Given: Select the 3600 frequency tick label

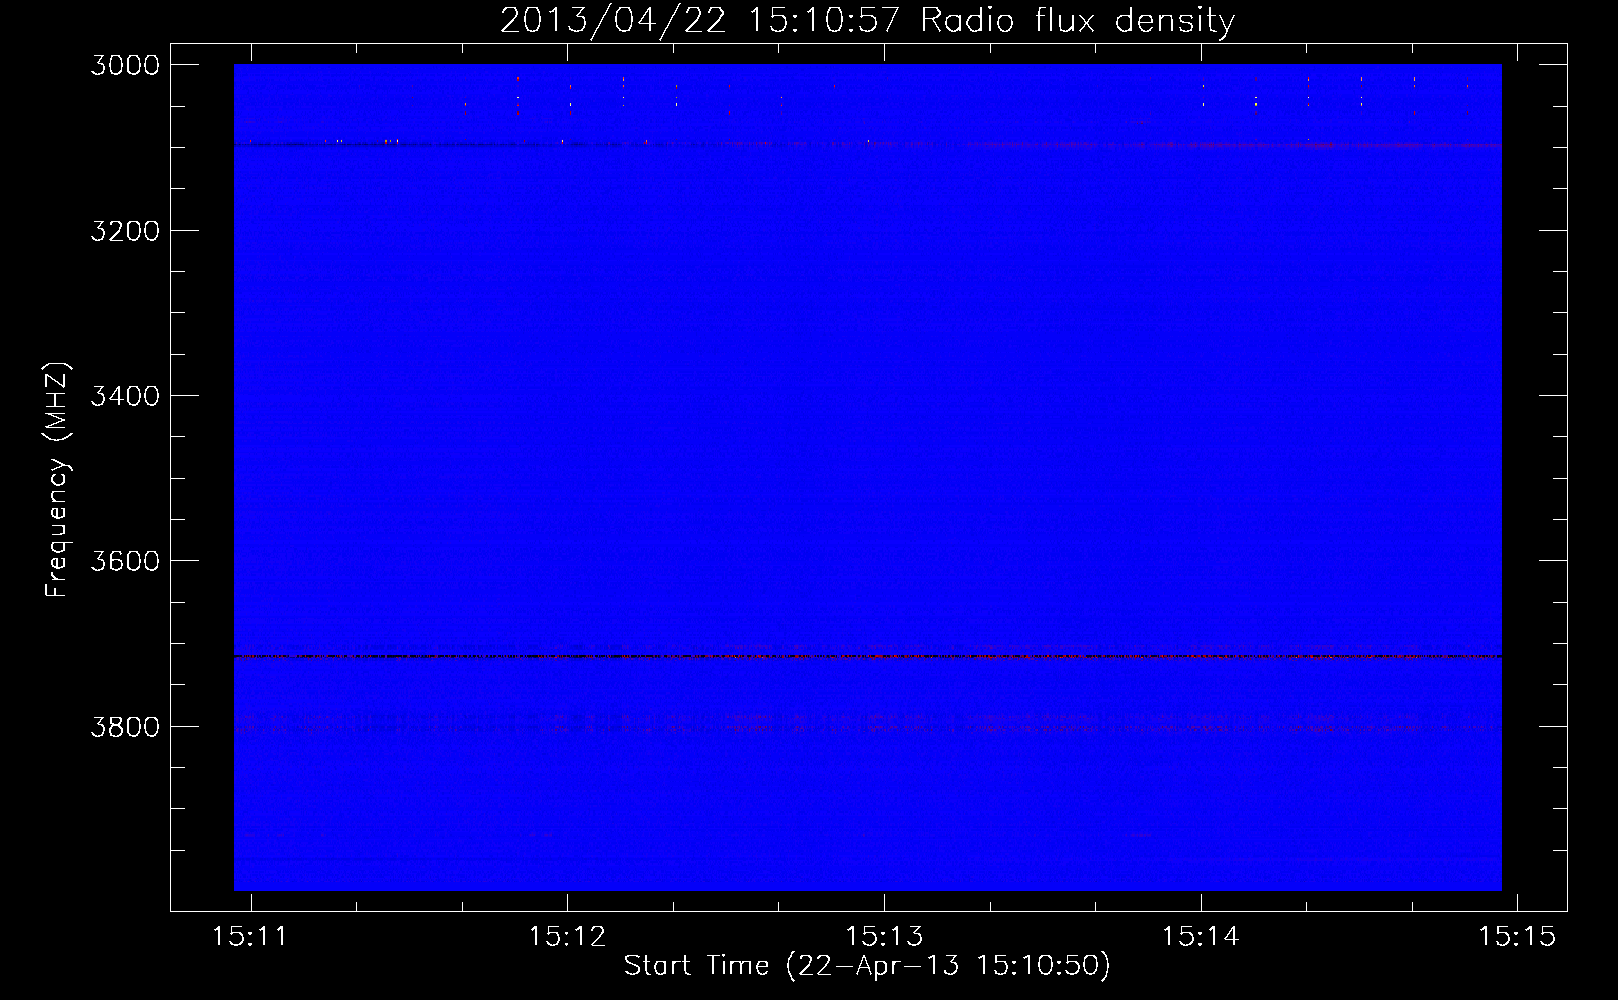Looking at the screenshot, I should coord(125,561).
